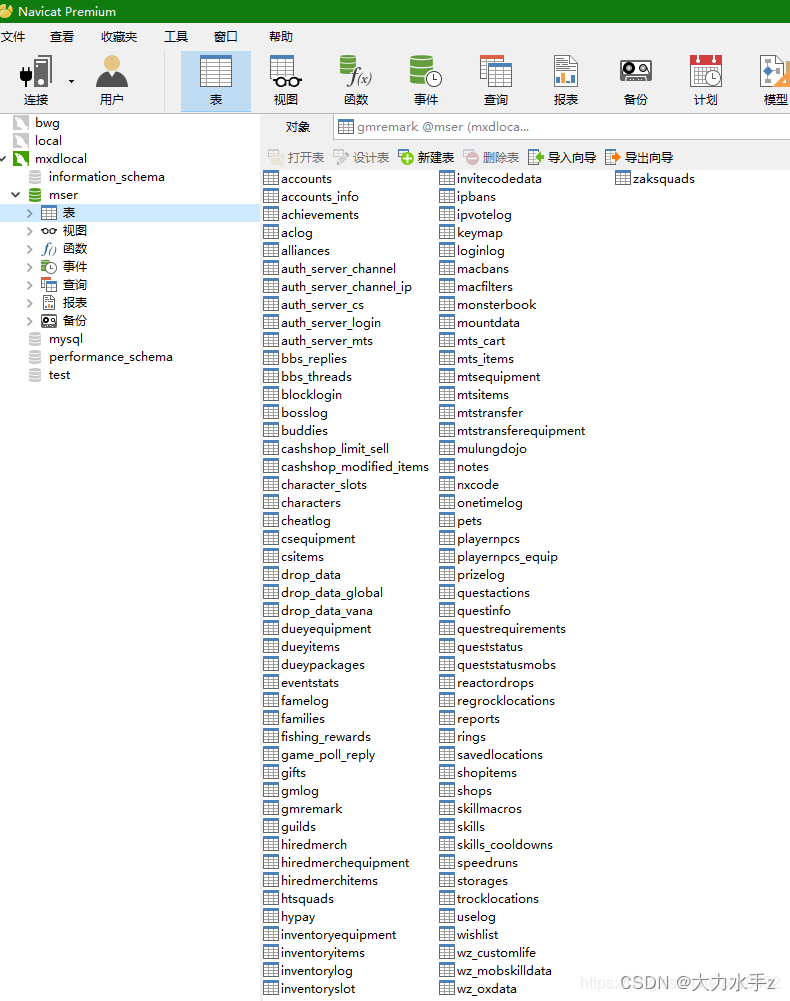This screenshot has height=1001, width=790.
Task: Open the Connection (连接) toolbar icon
Action: point(36,80)
